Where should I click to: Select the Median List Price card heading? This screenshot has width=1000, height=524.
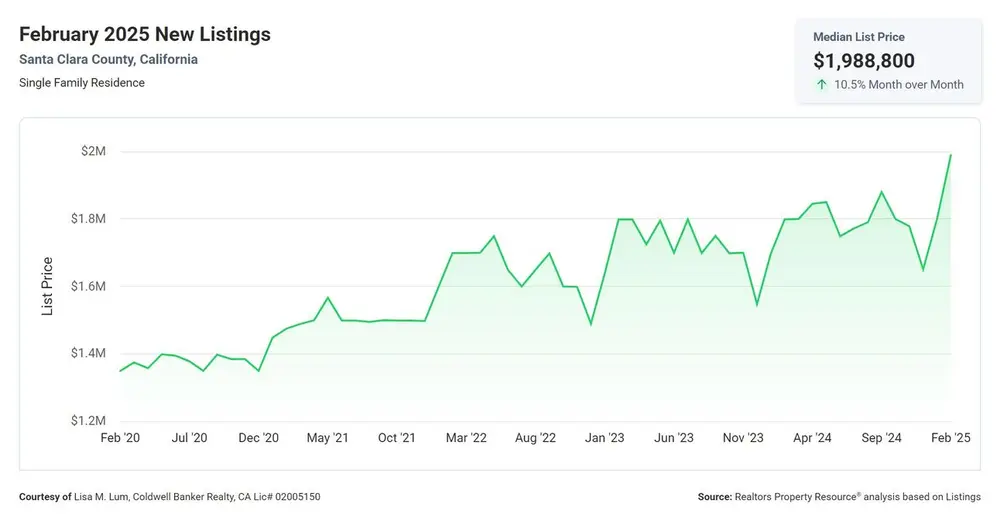858,37
